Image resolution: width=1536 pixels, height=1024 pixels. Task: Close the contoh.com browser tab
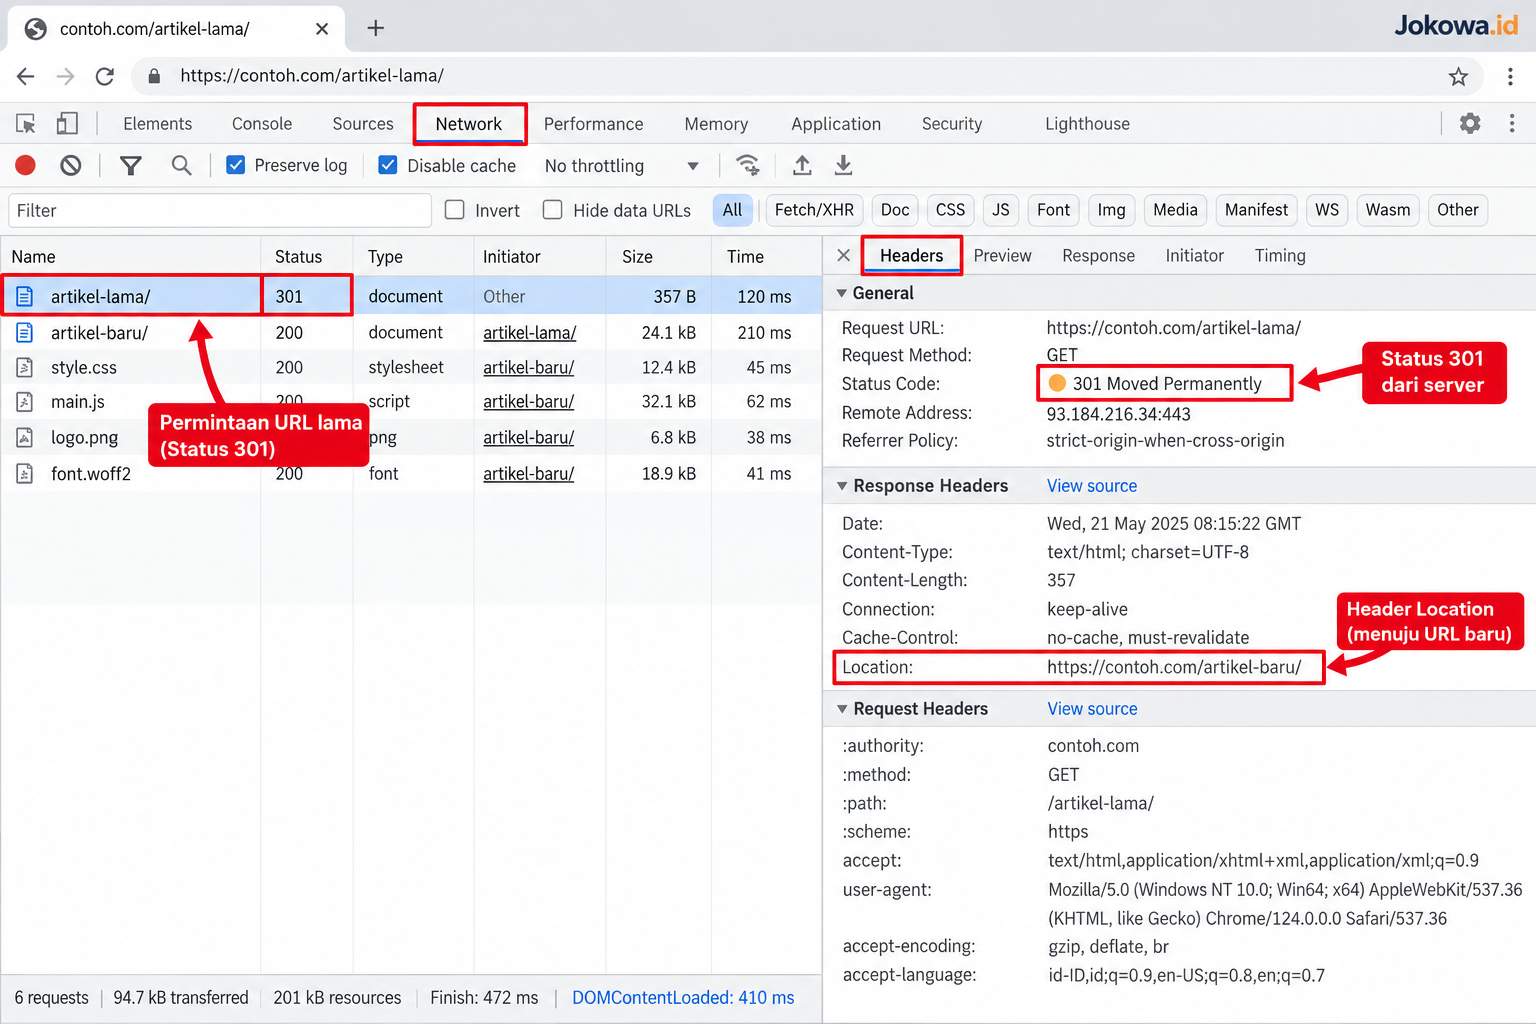[x=322, y=29]
